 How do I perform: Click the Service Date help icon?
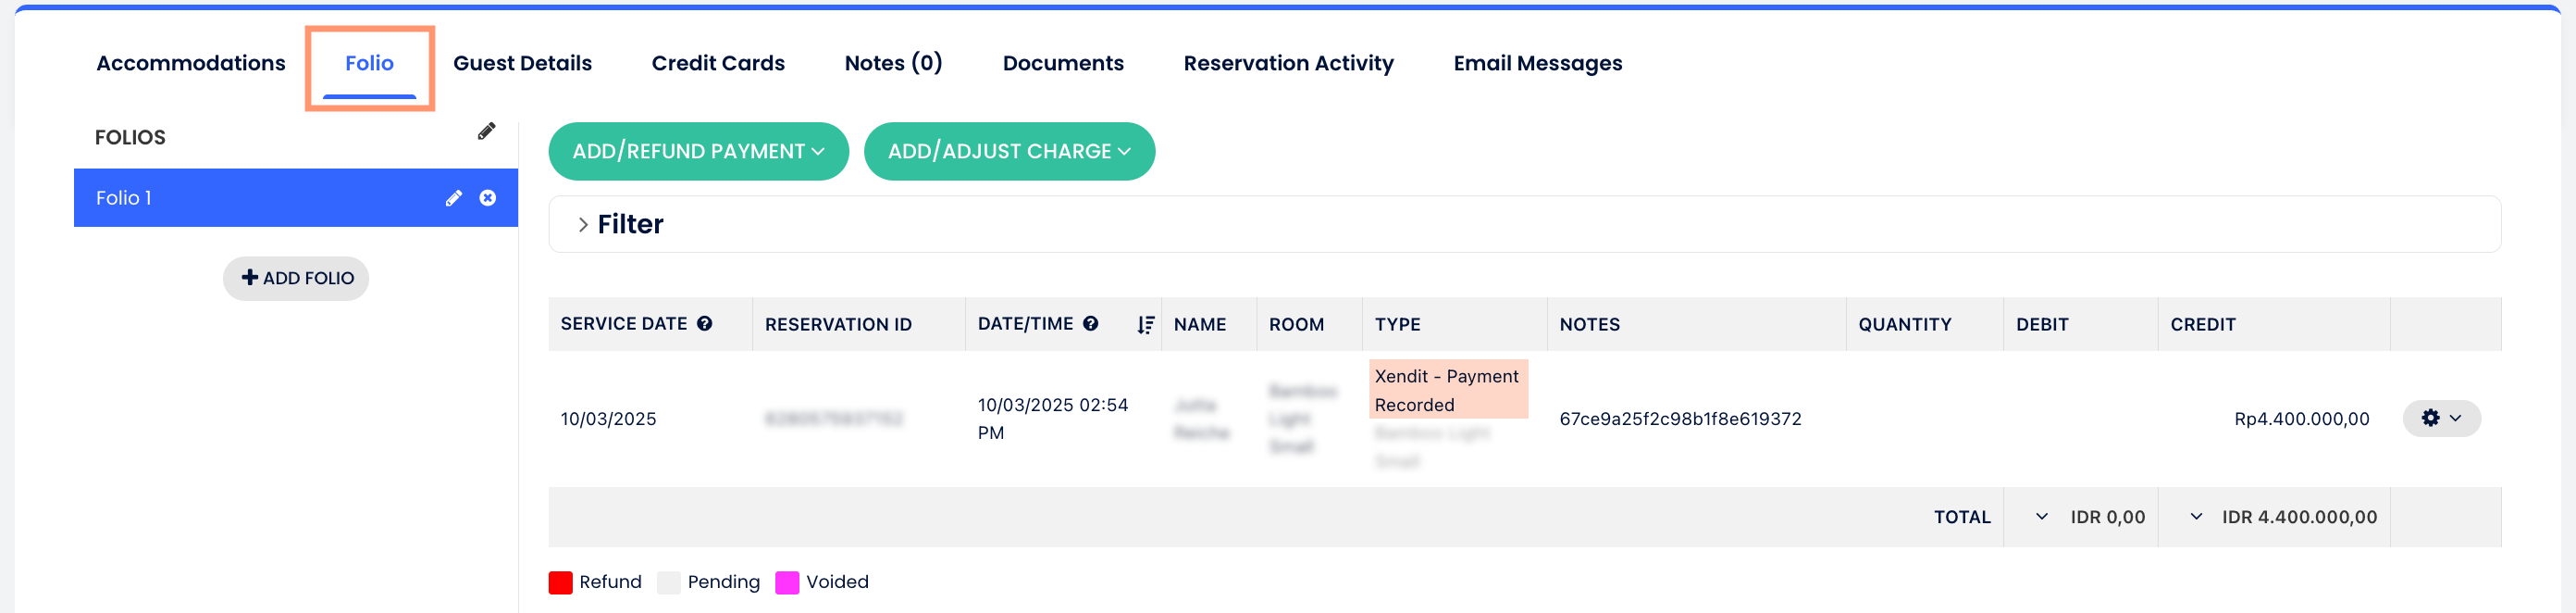(705, 324)
